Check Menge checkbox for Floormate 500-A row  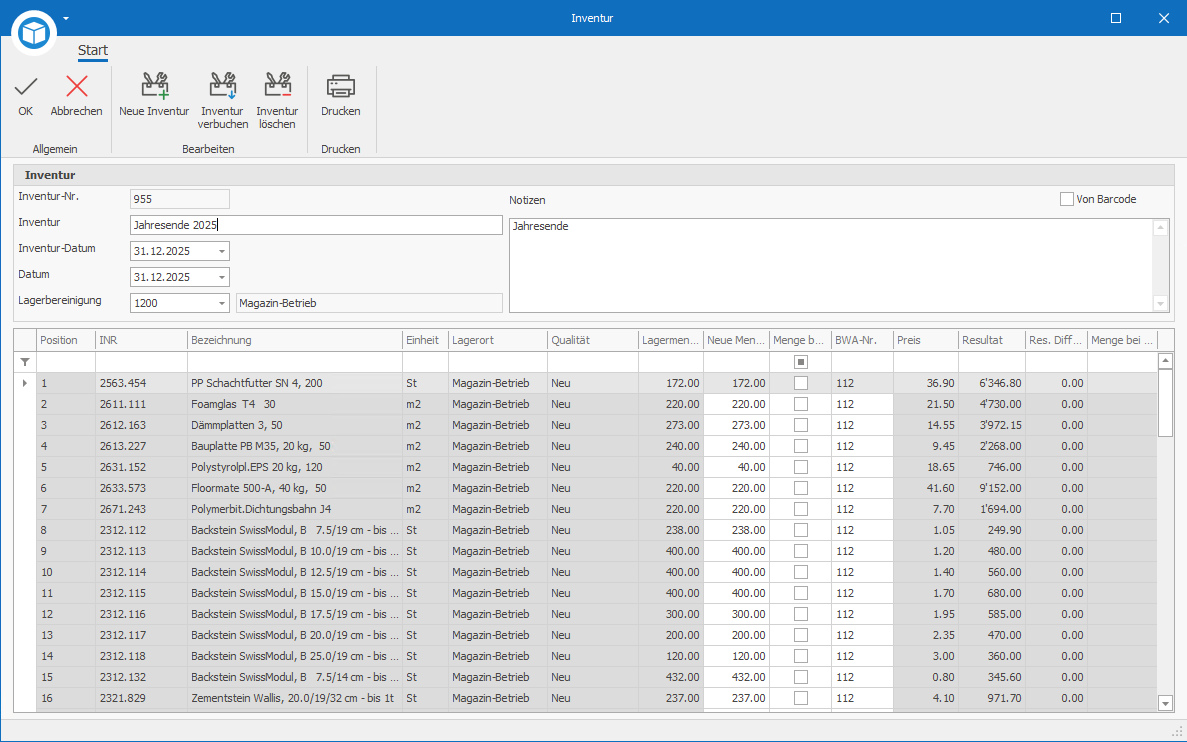click(801, 488)
